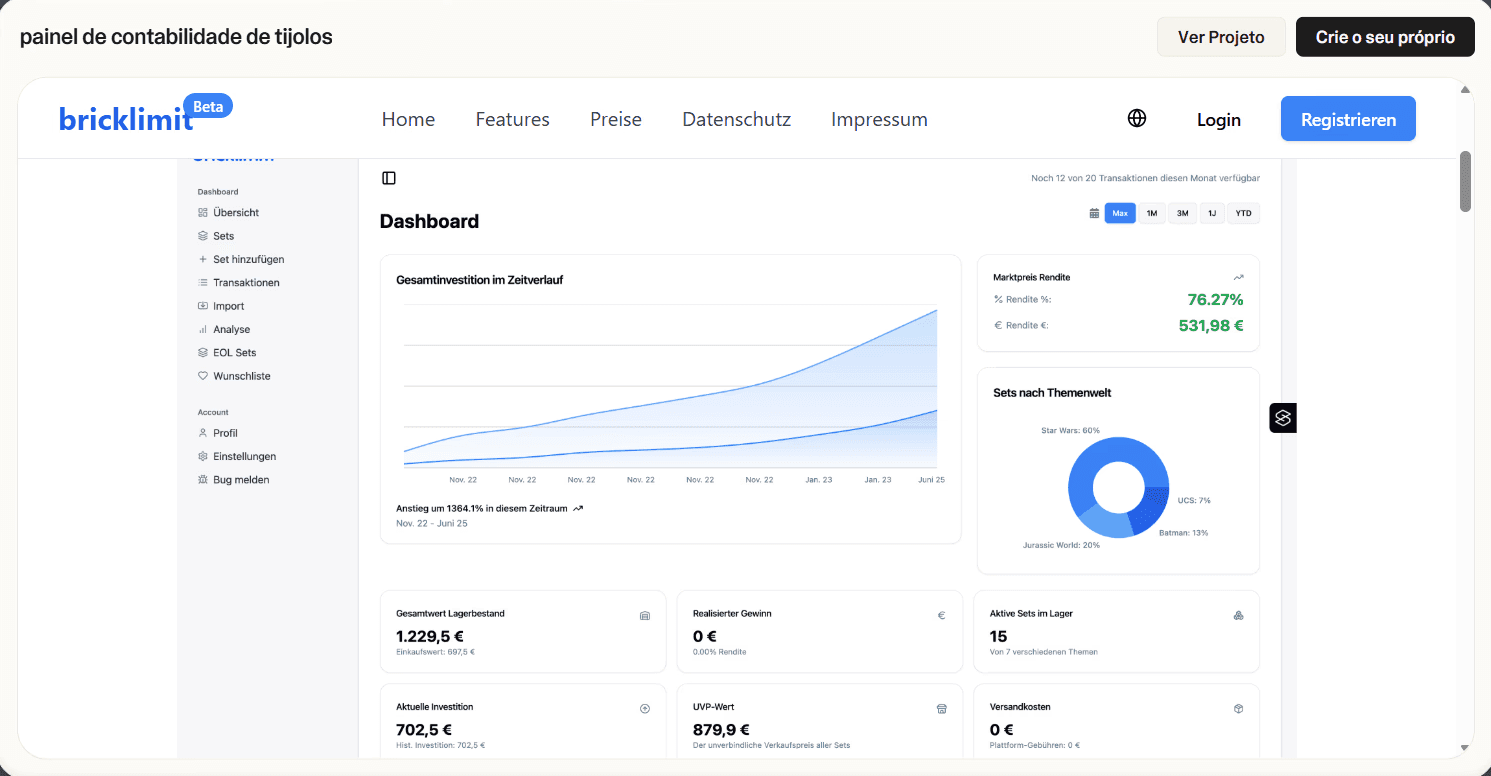This screenshot has width=1491, height=776.
Task: Click the person icon beside Profil
Action: (x=203, y=433)
